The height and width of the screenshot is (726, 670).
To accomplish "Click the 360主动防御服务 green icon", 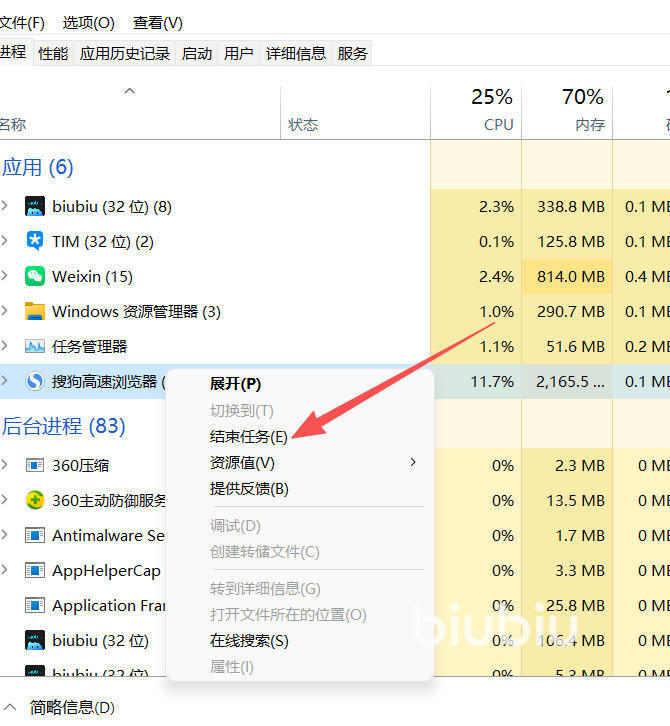I will coord(35,501).
